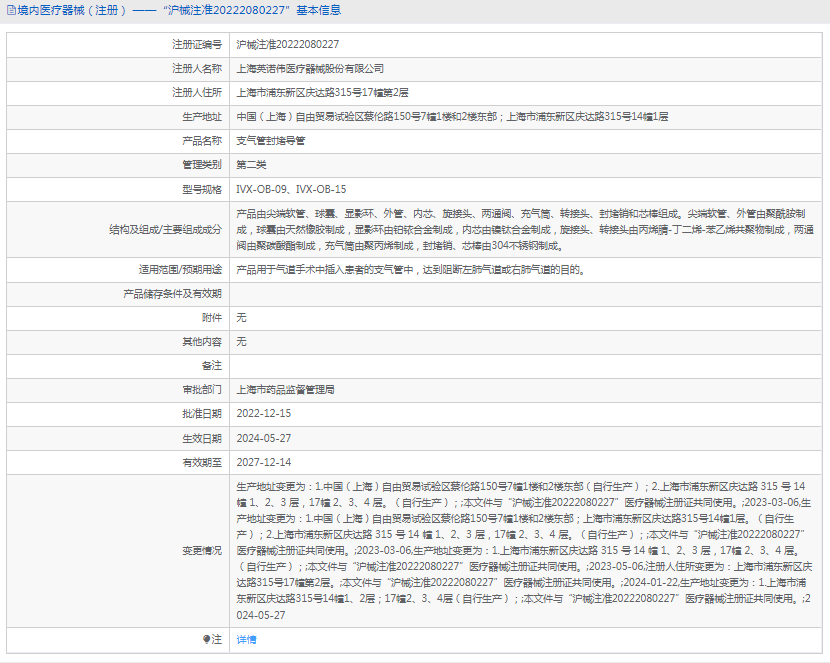Screen dimensions: 830x663
Task: Select the approval date 2022-12-15
Action: (x=263, y=414)
